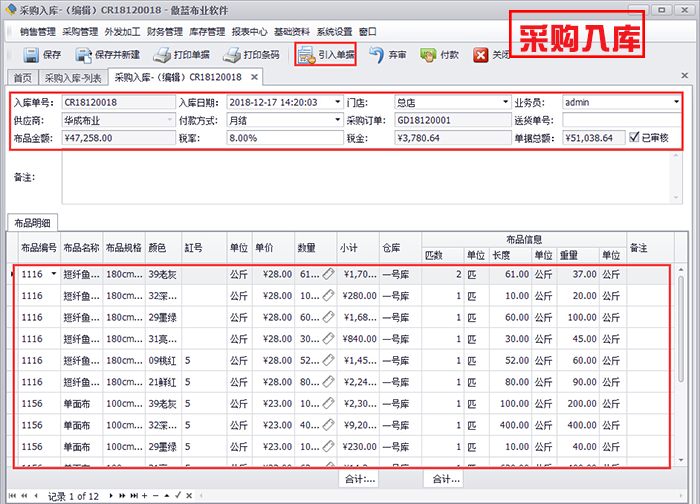Click the 保存 (Save) toolbar icon

30,55
